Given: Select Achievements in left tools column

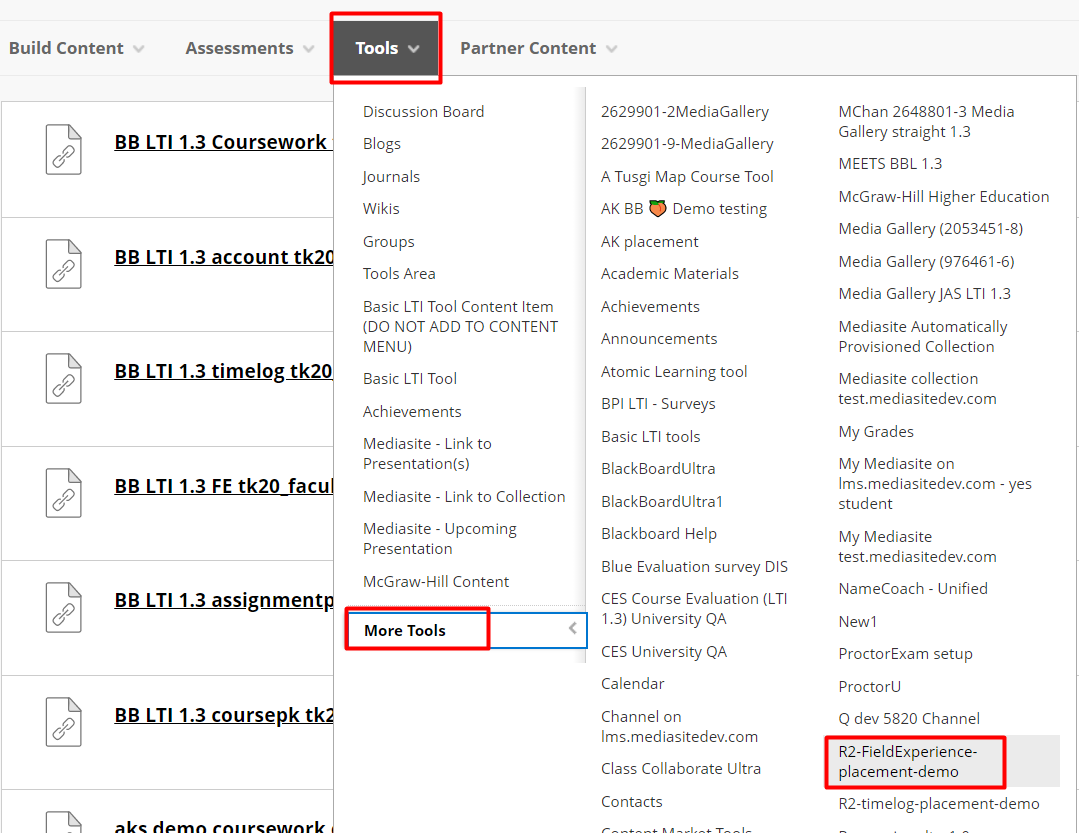Looking at the screenshot, I should (412, 411).
